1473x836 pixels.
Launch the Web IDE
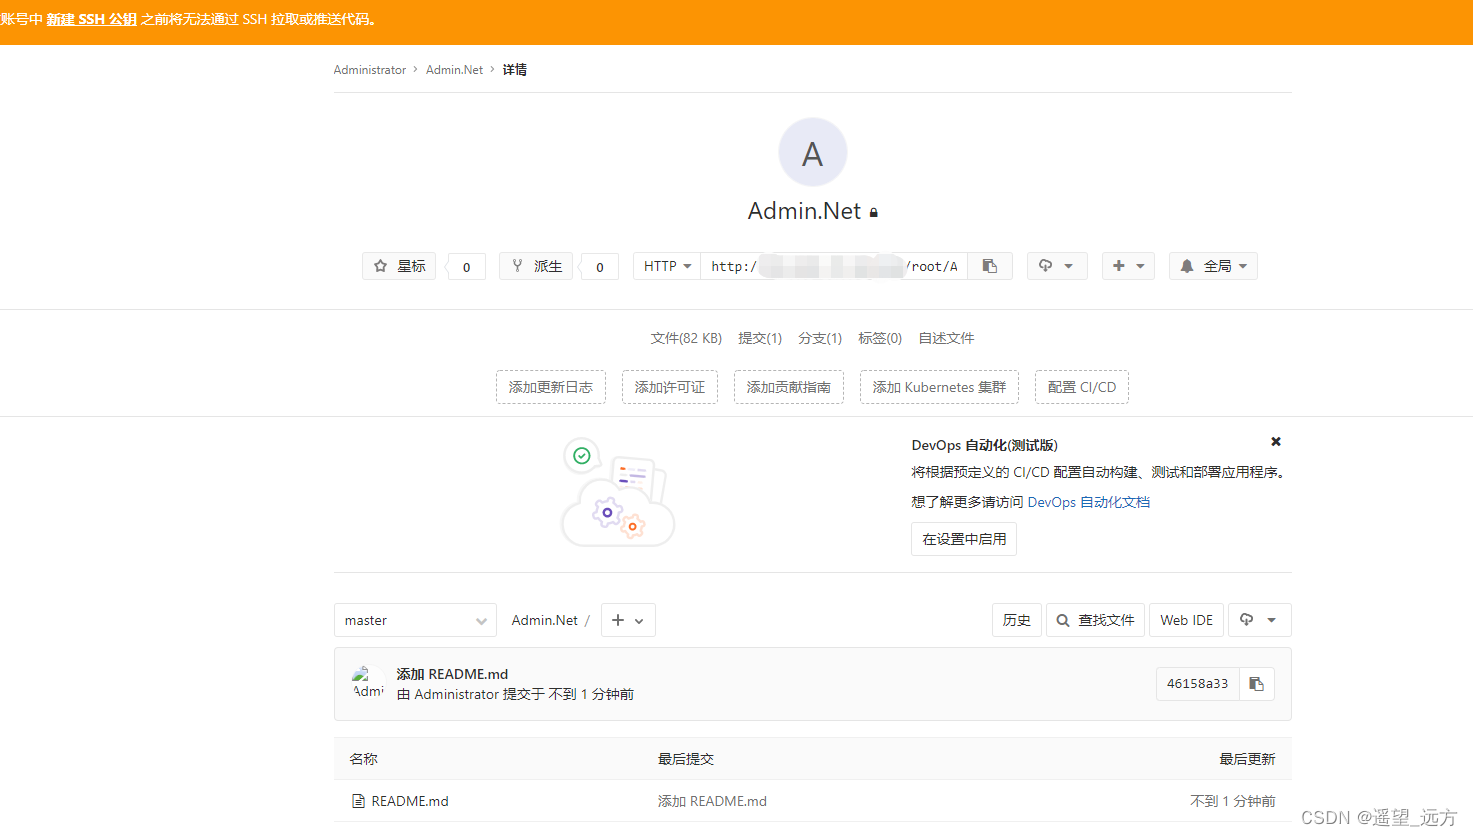pos(1186,619)
